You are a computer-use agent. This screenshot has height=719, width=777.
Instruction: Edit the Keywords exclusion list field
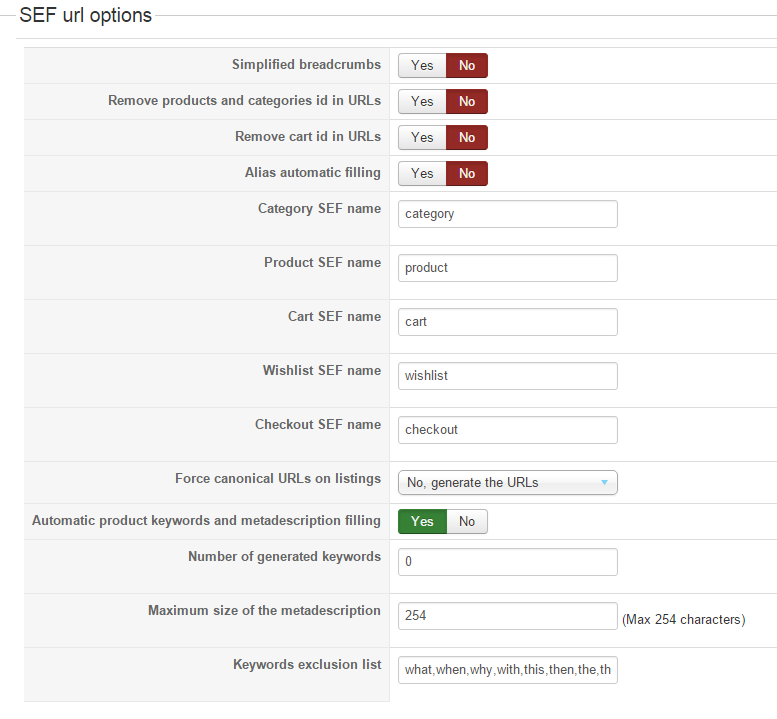[507, 670]
